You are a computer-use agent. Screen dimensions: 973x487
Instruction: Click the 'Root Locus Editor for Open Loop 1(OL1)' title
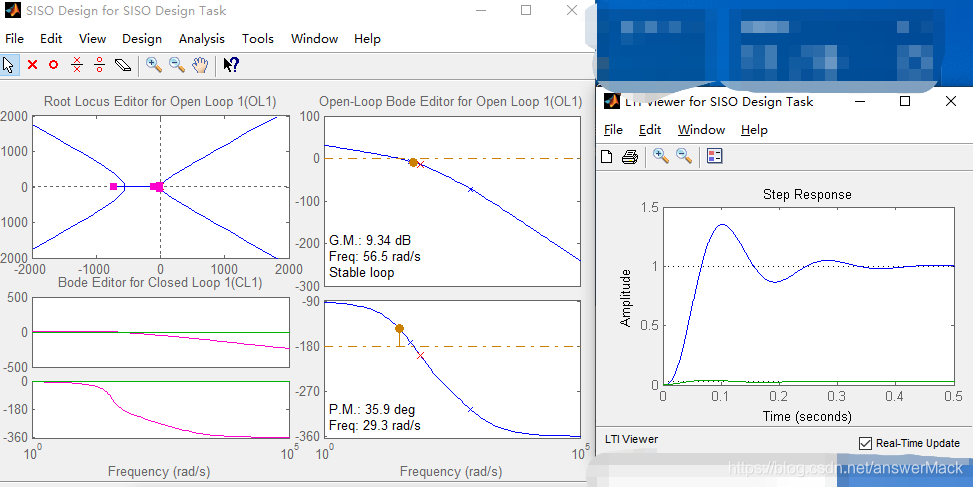click(x=160, y=102)
